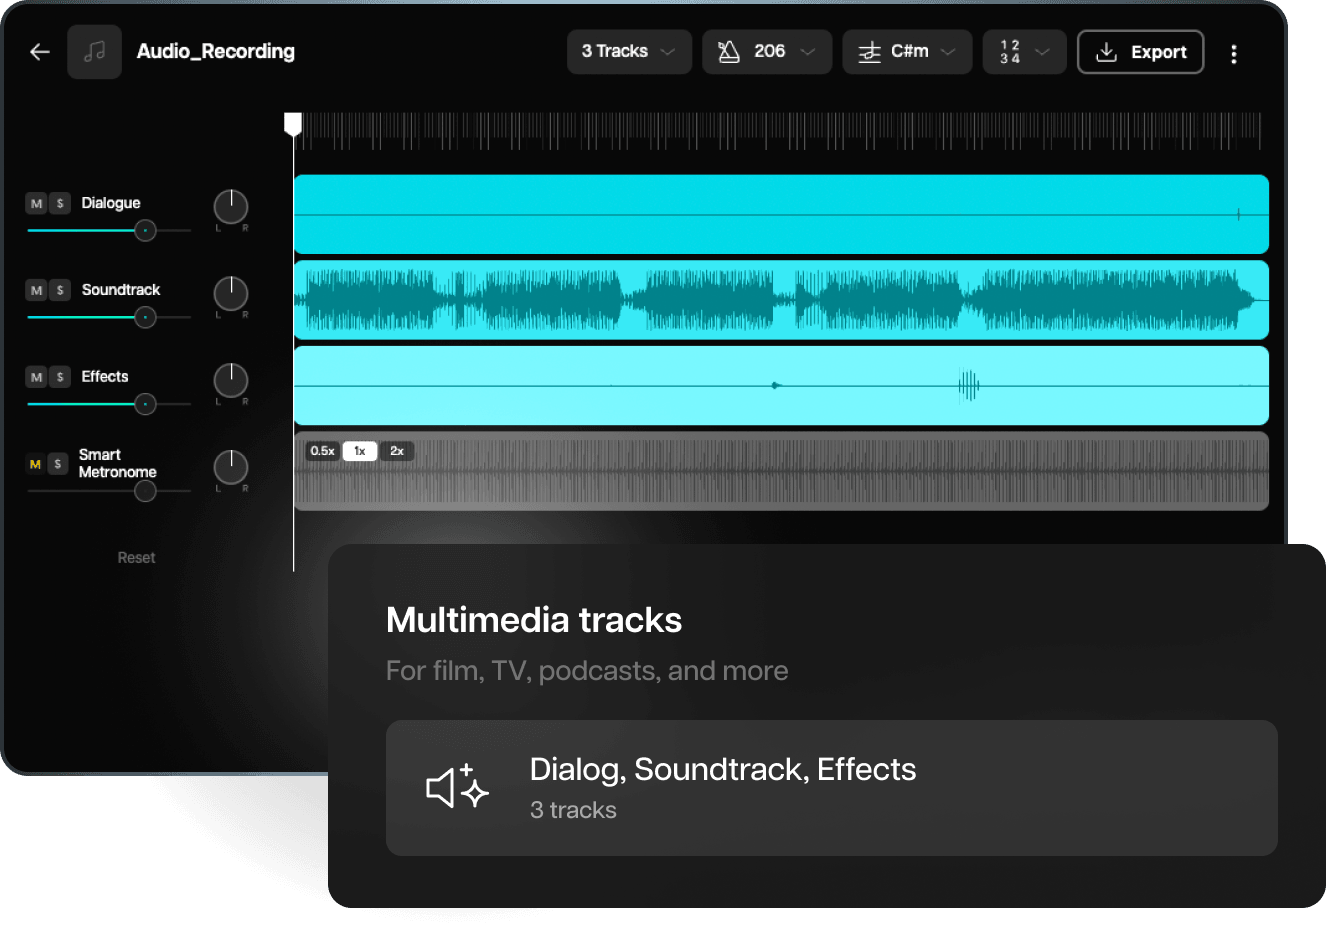Click the speaker sparkle icon
Image resolution: width=1326 pixels, height=926 pixels.
[457, 787]
